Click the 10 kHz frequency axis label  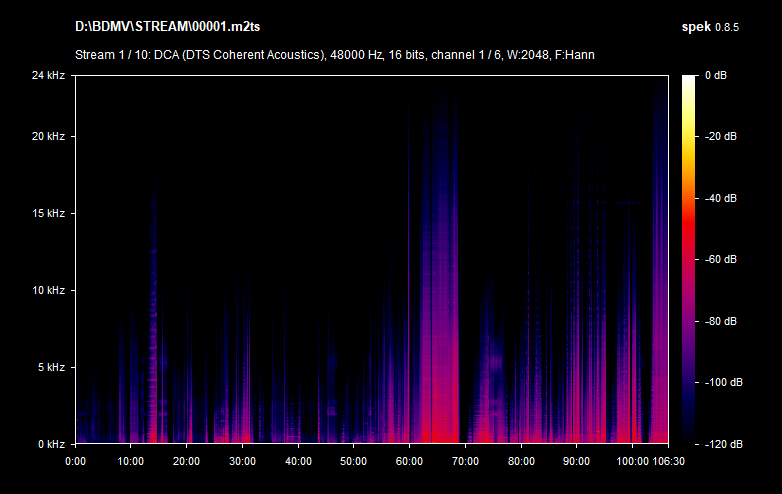(x=47, y=291)
